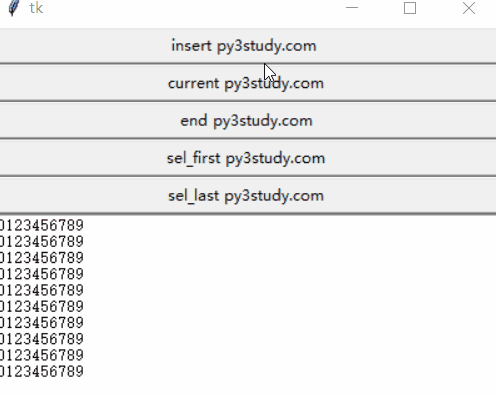Place cursor in first 0123456789 line
Viewport: 496px width, 395px height.
(x=42, y=225)
